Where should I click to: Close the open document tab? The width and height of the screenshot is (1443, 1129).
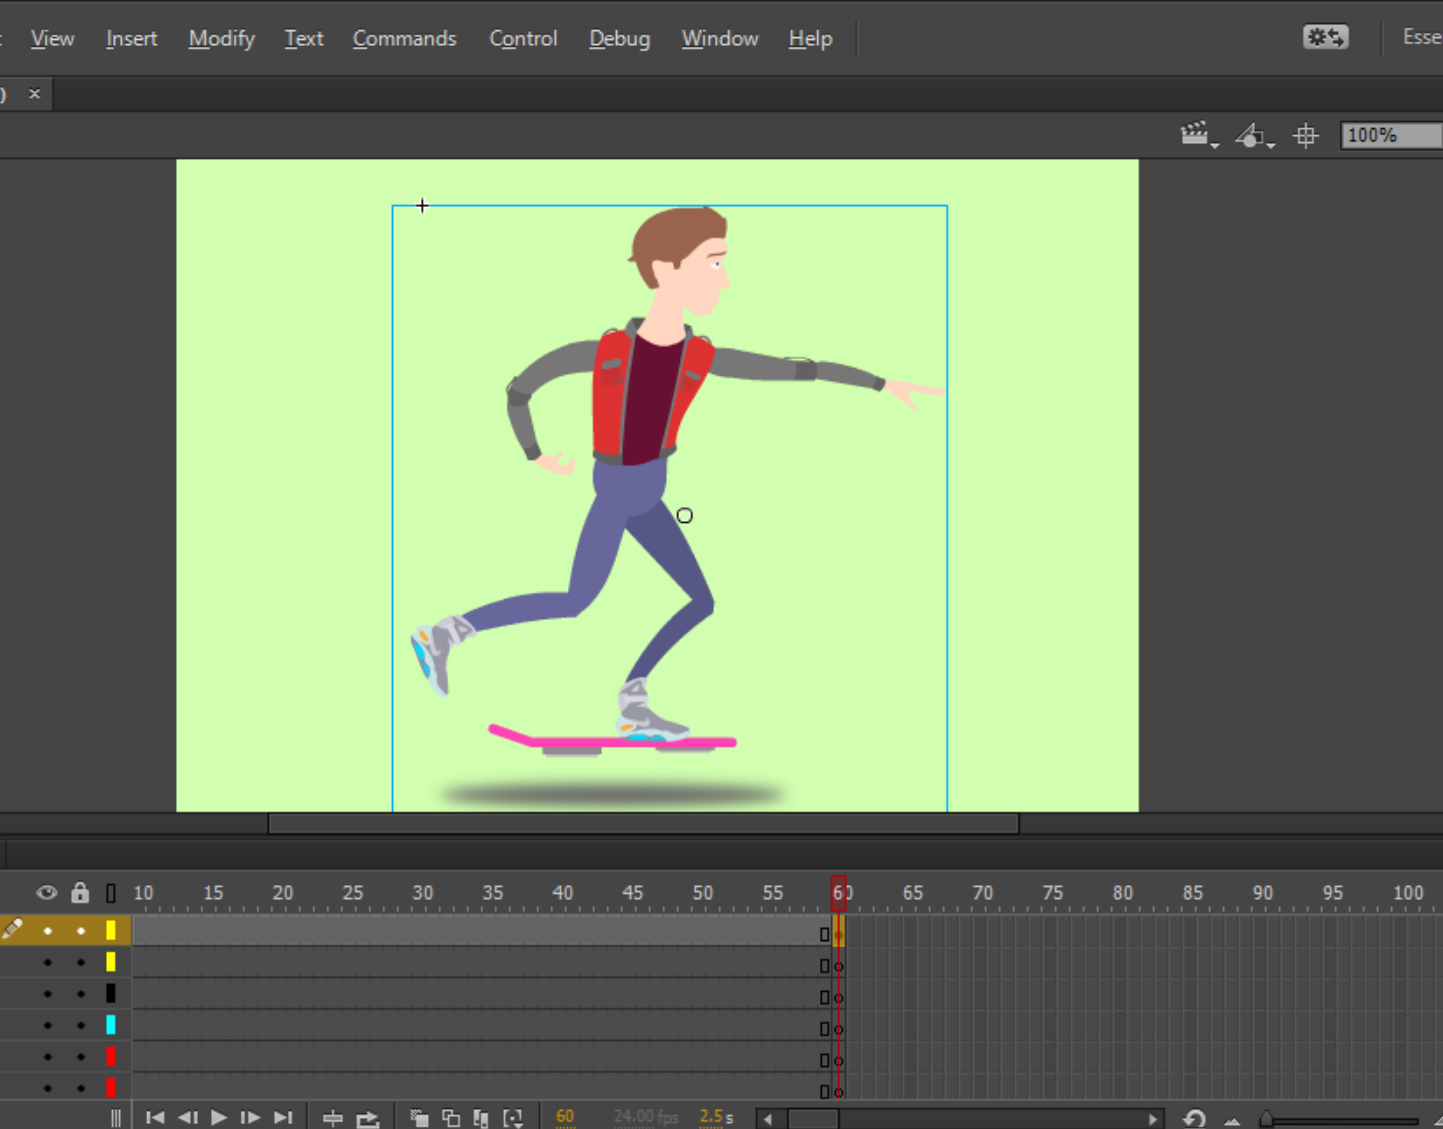coord(35,93)
